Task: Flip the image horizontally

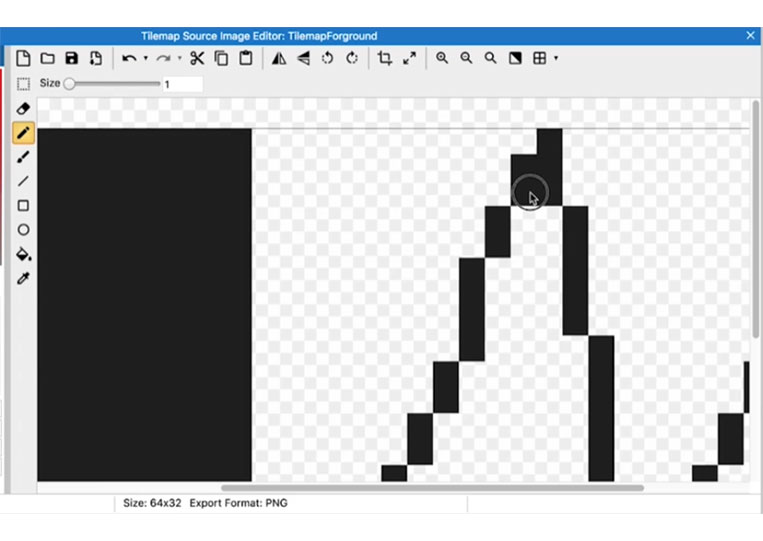Action: [279, 58]
